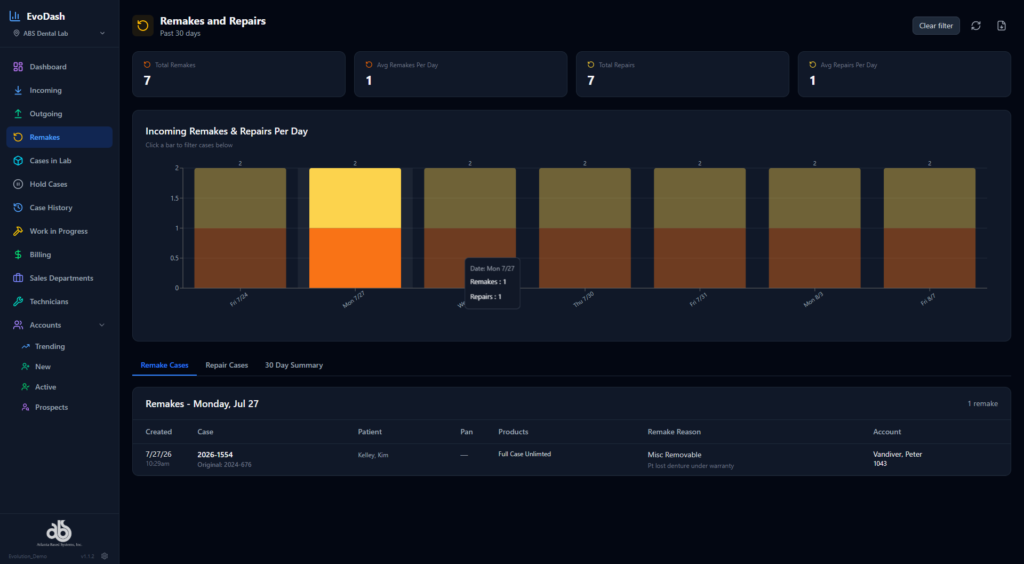Select the Cases in Lab cube icon

tap(18, 161)
